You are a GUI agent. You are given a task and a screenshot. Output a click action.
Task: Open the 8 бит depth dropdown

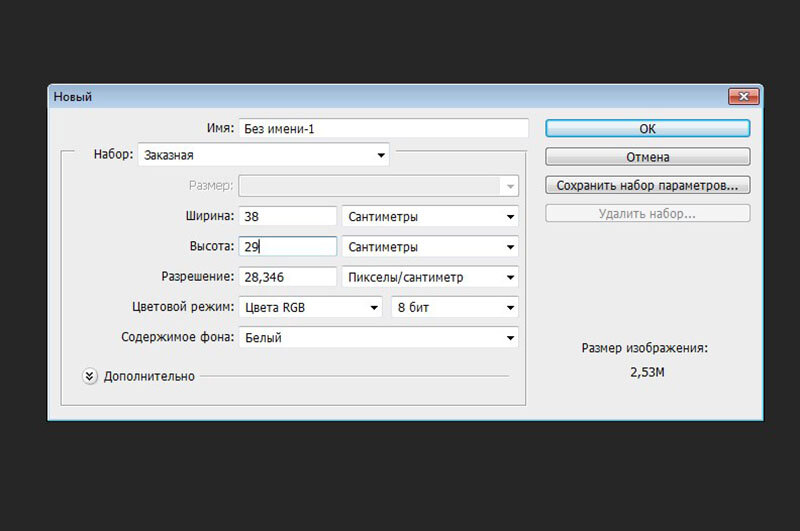pyautogui.click(x=455, y=307)
